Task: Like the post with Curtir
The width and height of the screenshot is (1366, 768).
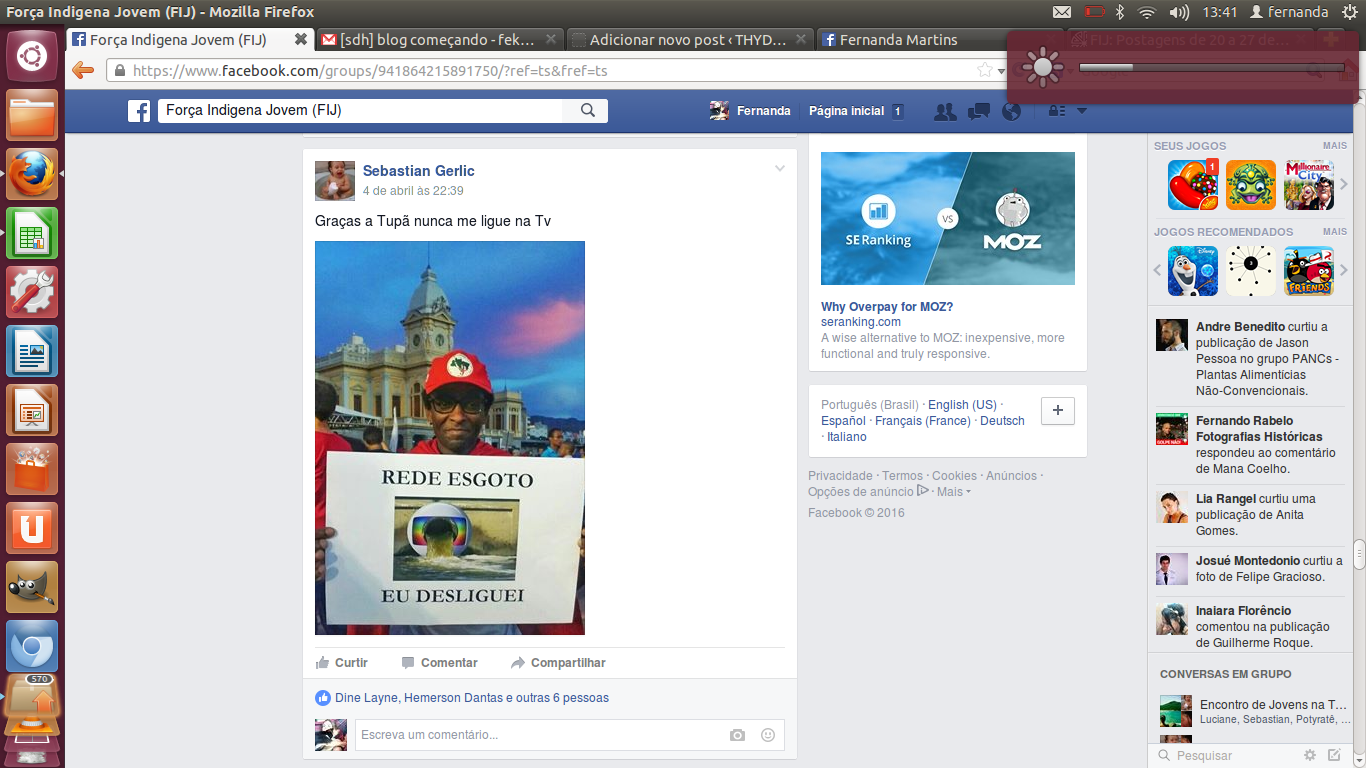Action: [x=342, y=663]
